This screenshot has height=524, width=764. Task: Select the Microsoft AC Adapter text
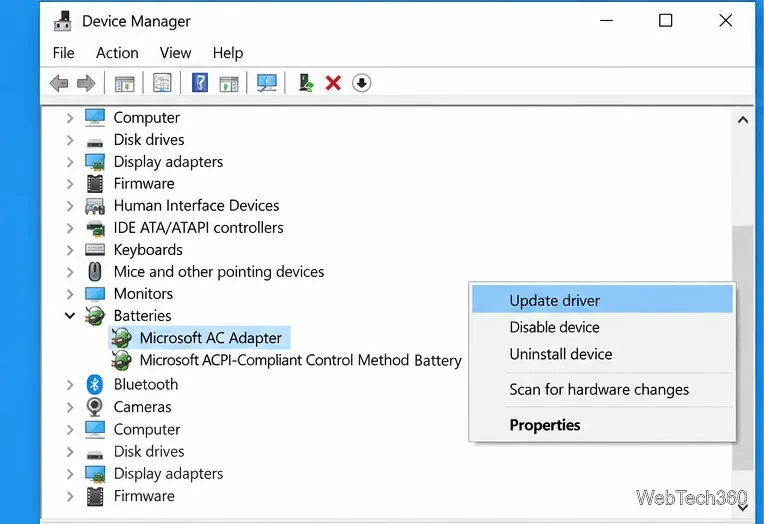click(210, 338)
